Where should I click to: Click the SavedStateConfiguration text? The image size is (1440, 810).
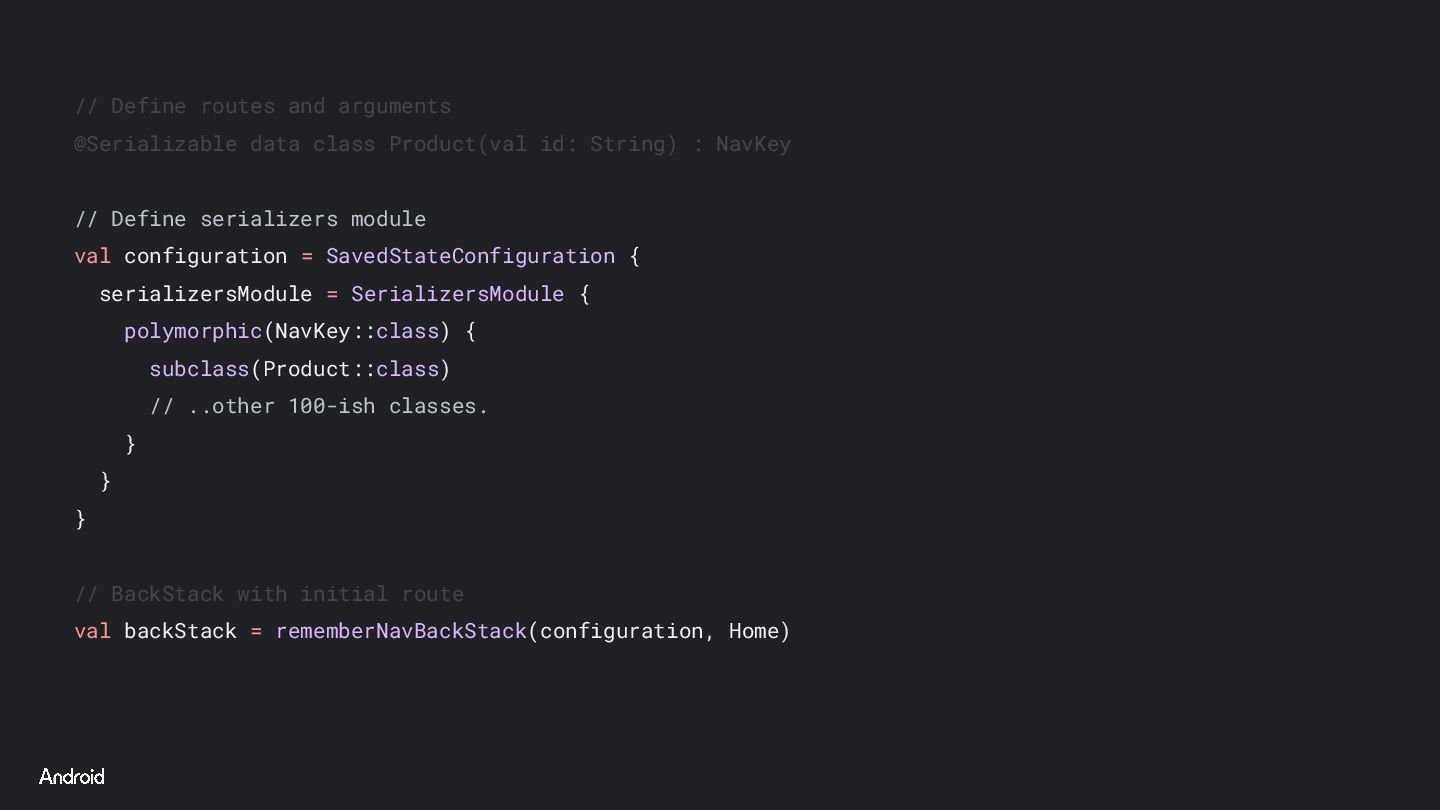[470, 256]
